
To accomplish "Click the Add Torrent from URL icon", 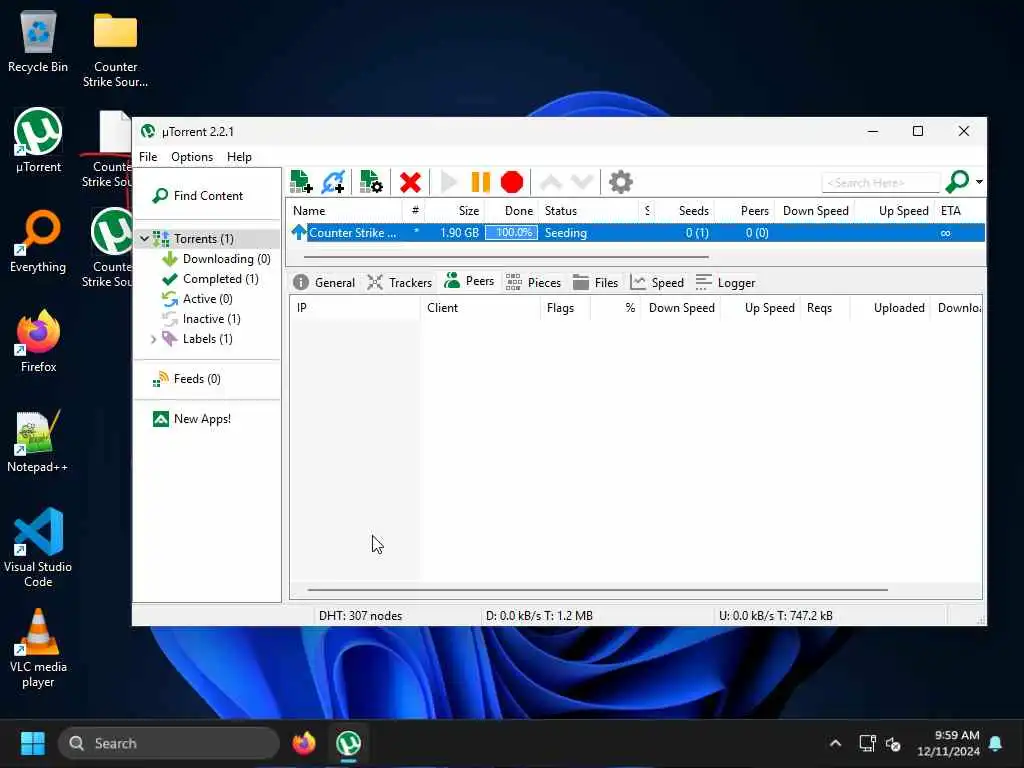I will pyautogui.click(x=333, y=182).
